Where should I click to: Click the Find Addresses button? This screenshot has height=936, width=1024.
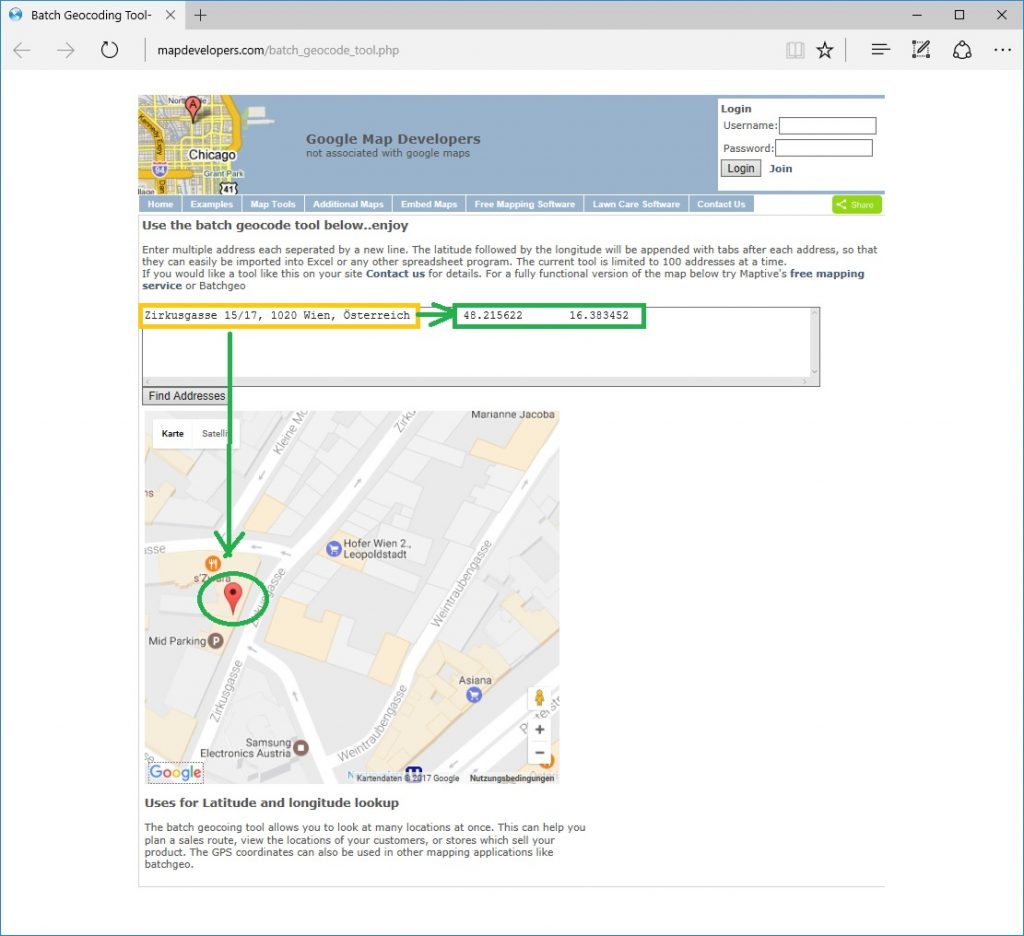tap(185, 396)
